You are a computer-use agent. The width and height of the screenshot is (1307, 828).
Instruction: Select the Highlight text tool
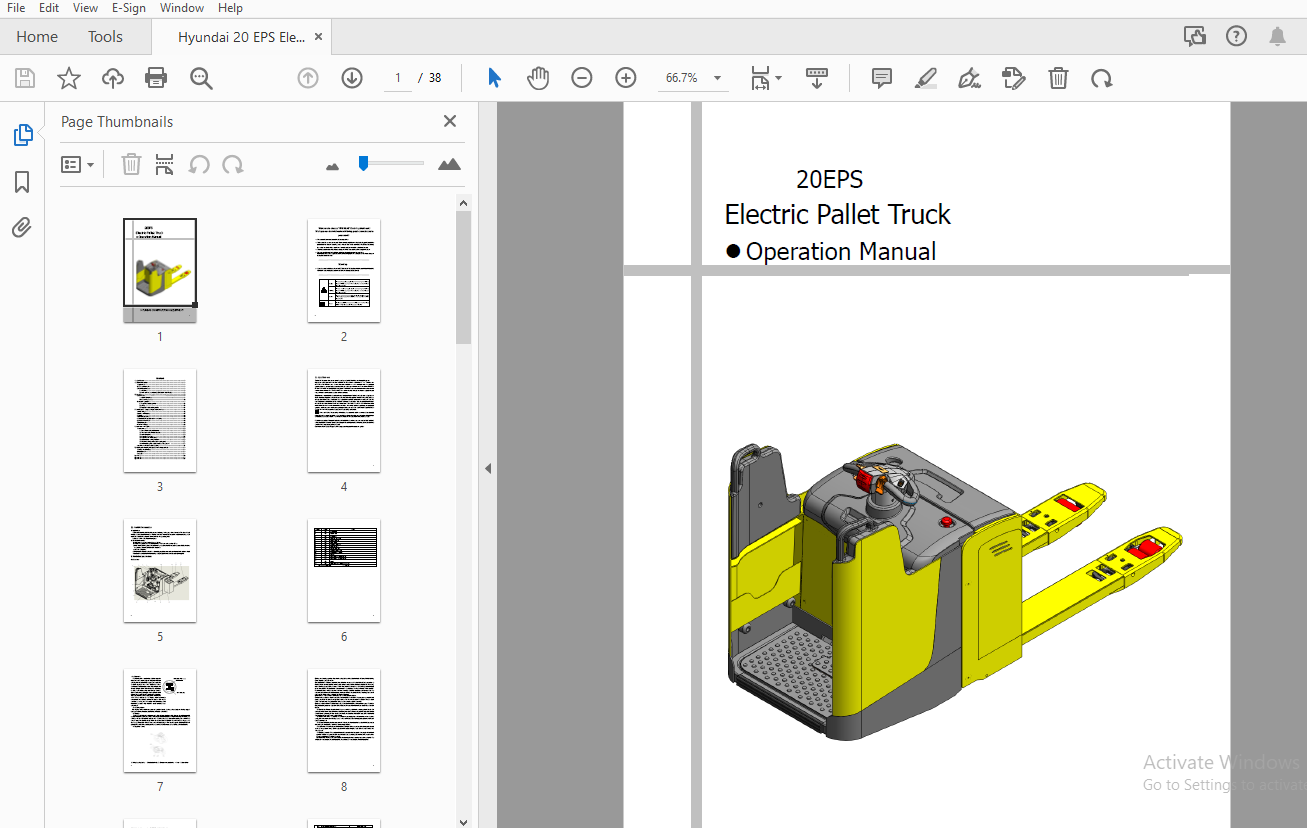pos(926,78)
